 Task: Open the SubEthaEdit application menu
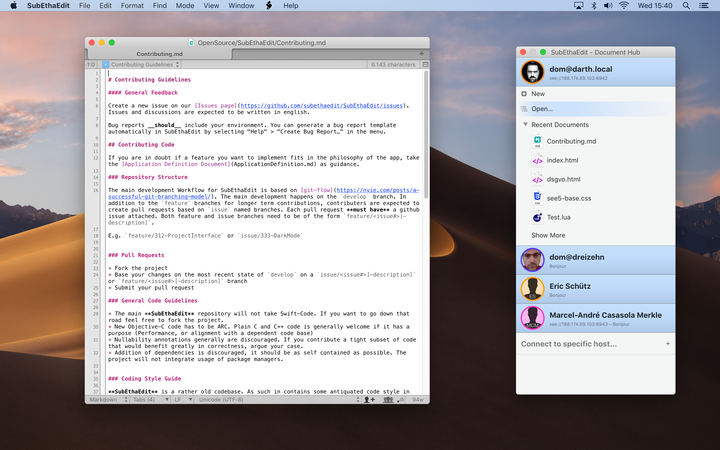point(48,6)
